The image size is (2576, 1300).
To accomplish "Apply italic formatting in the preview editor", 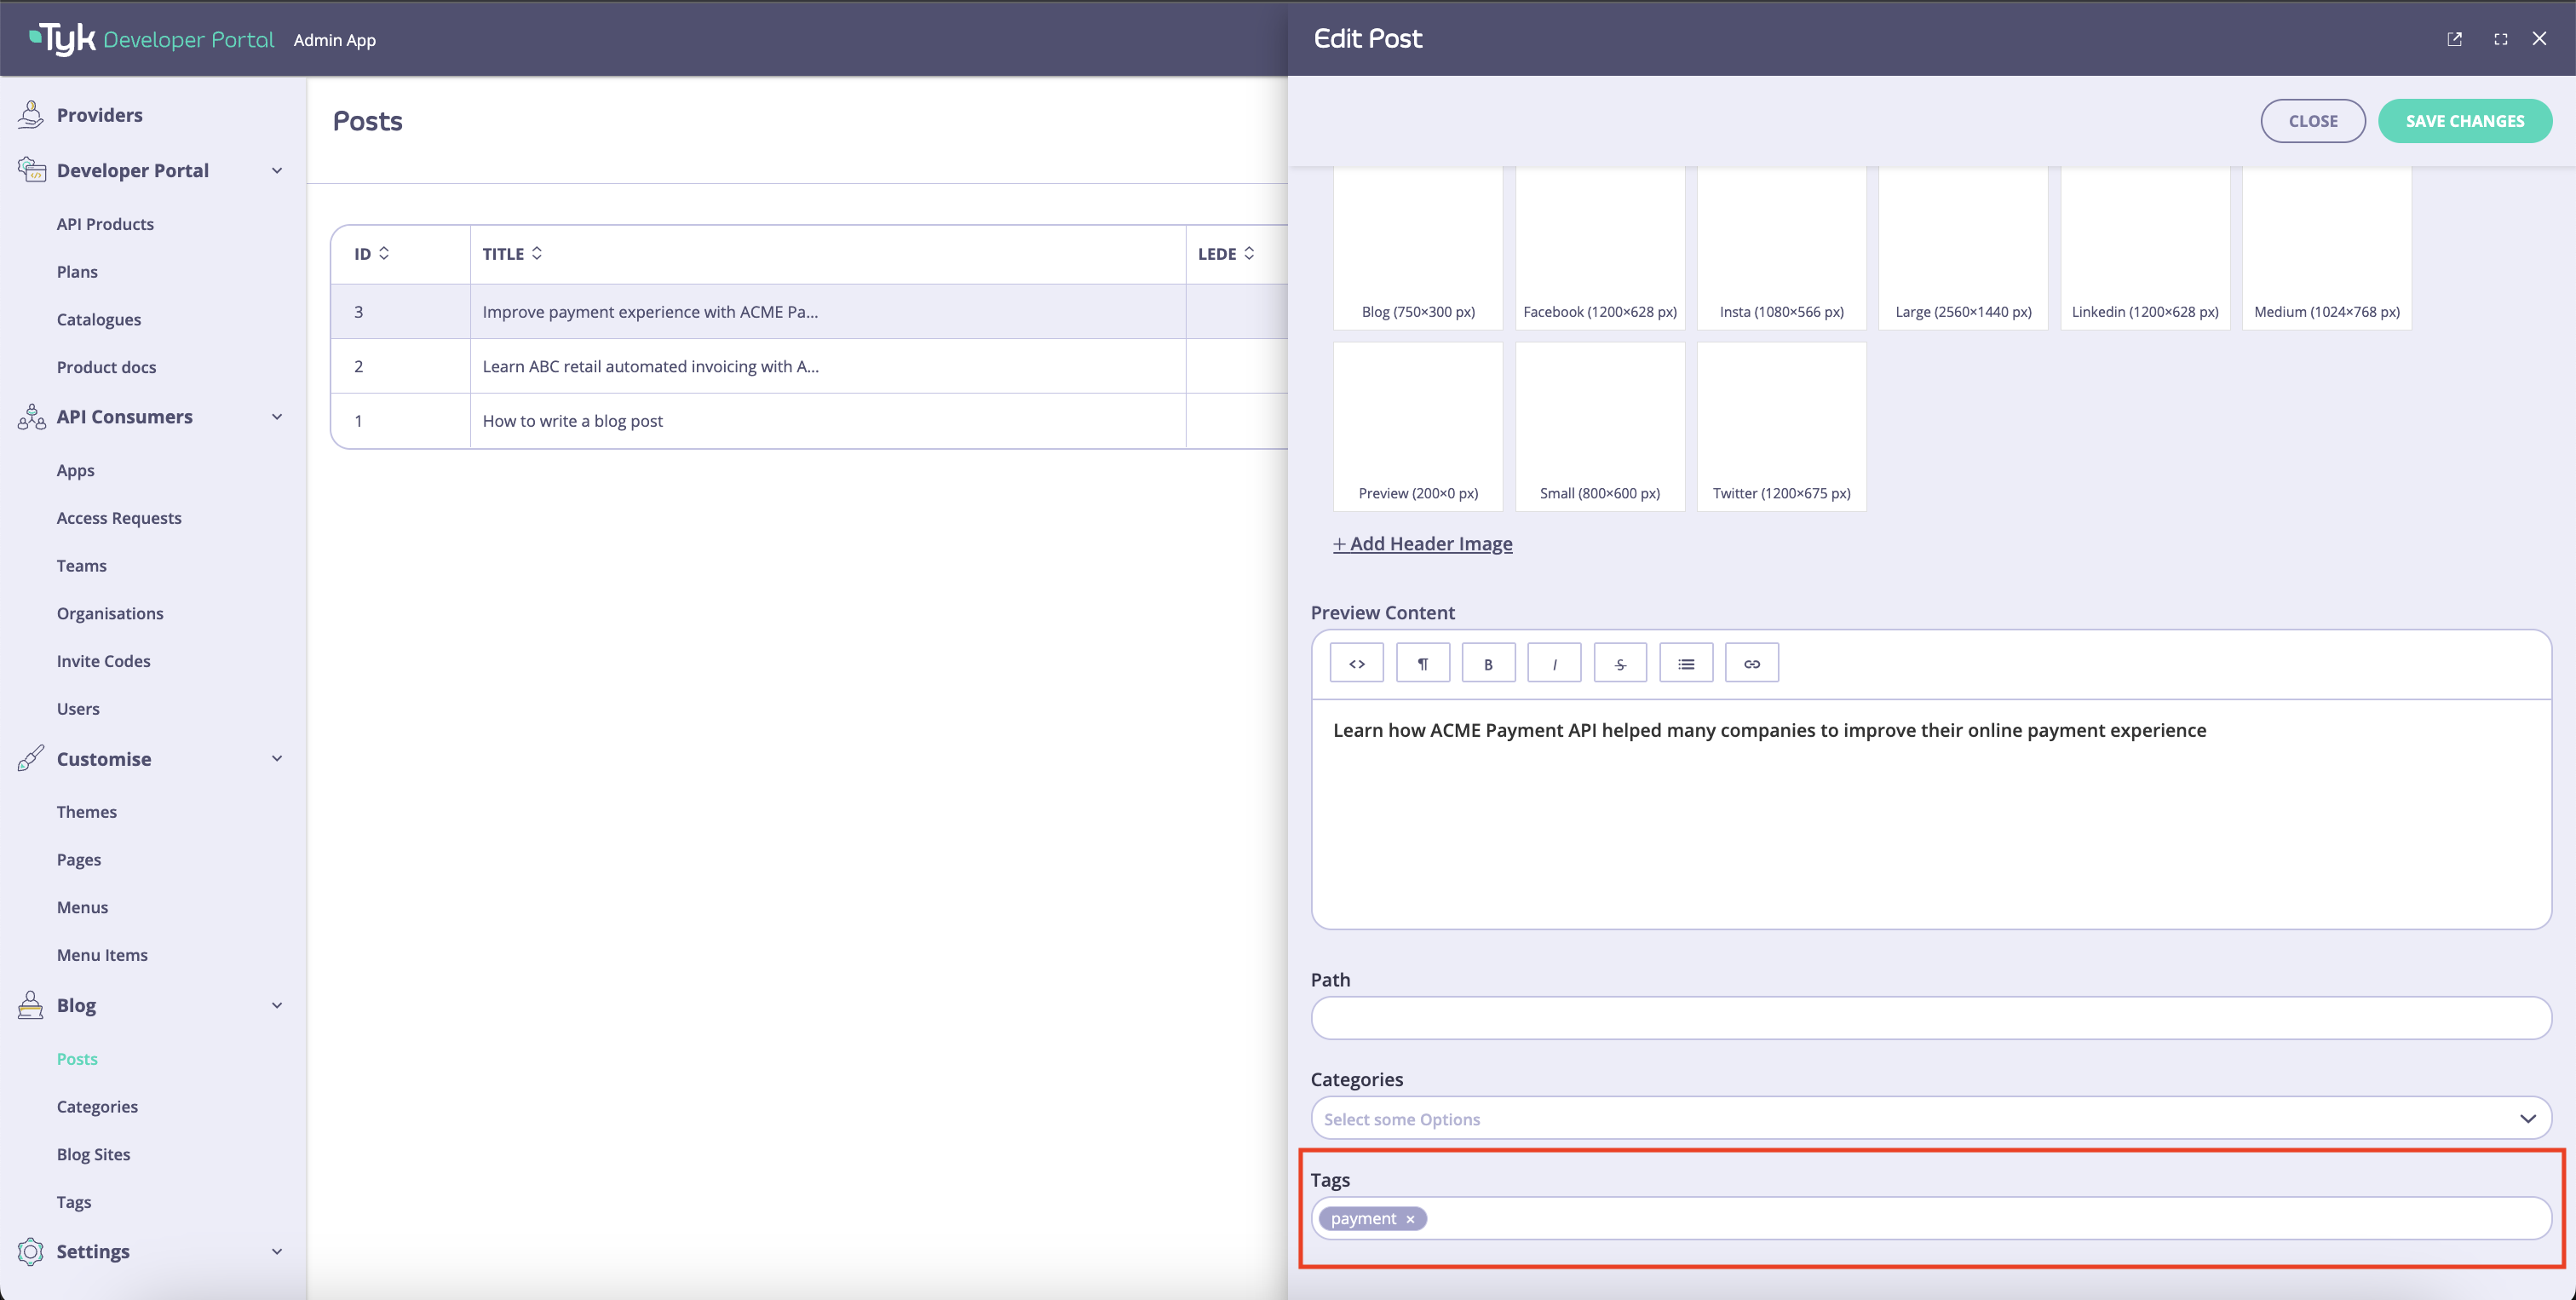I will 1554,662.
